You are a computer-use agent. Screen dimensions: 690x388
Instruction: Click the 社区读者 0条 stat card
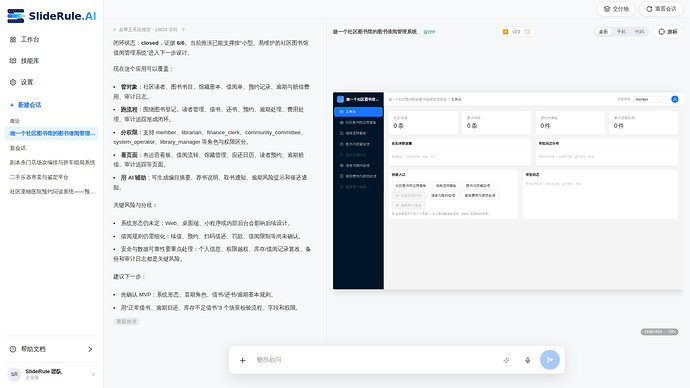tap(423, 122)
